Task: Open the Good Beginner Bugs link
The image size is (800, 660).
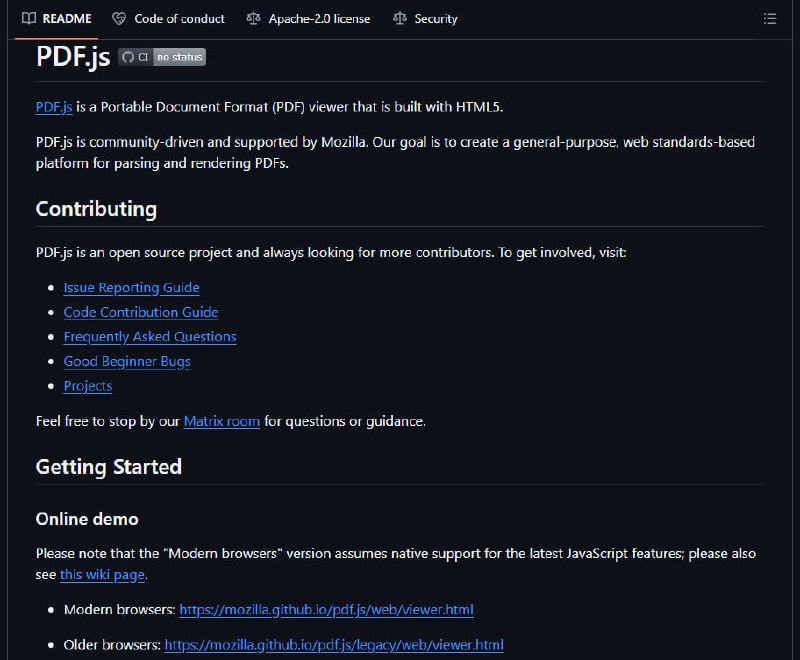Action: tap(127, 361)
